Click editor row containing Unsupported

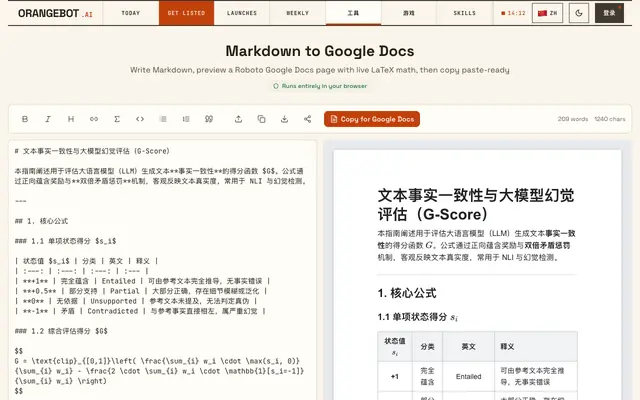point(136,301)
